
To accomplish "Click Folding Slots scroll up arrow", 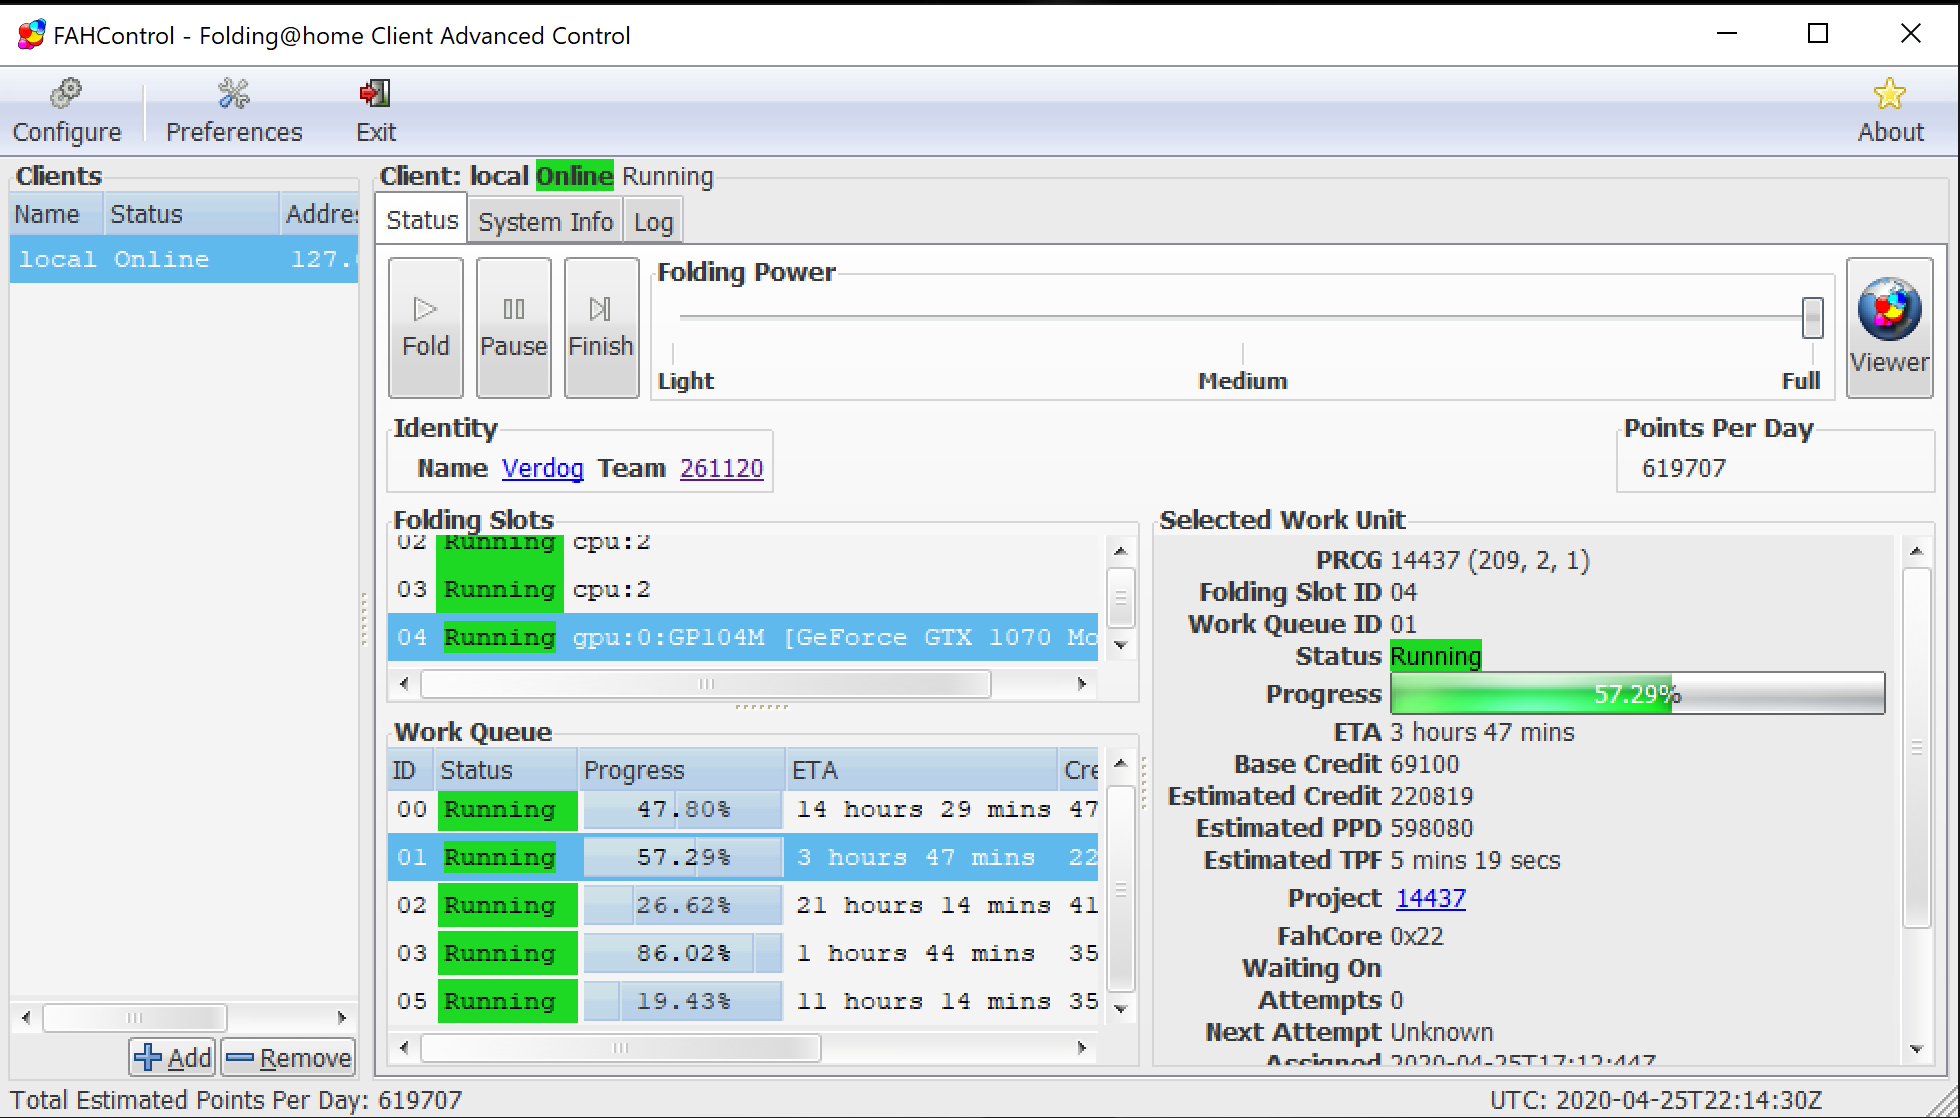I will click(x=1120, y=551).
